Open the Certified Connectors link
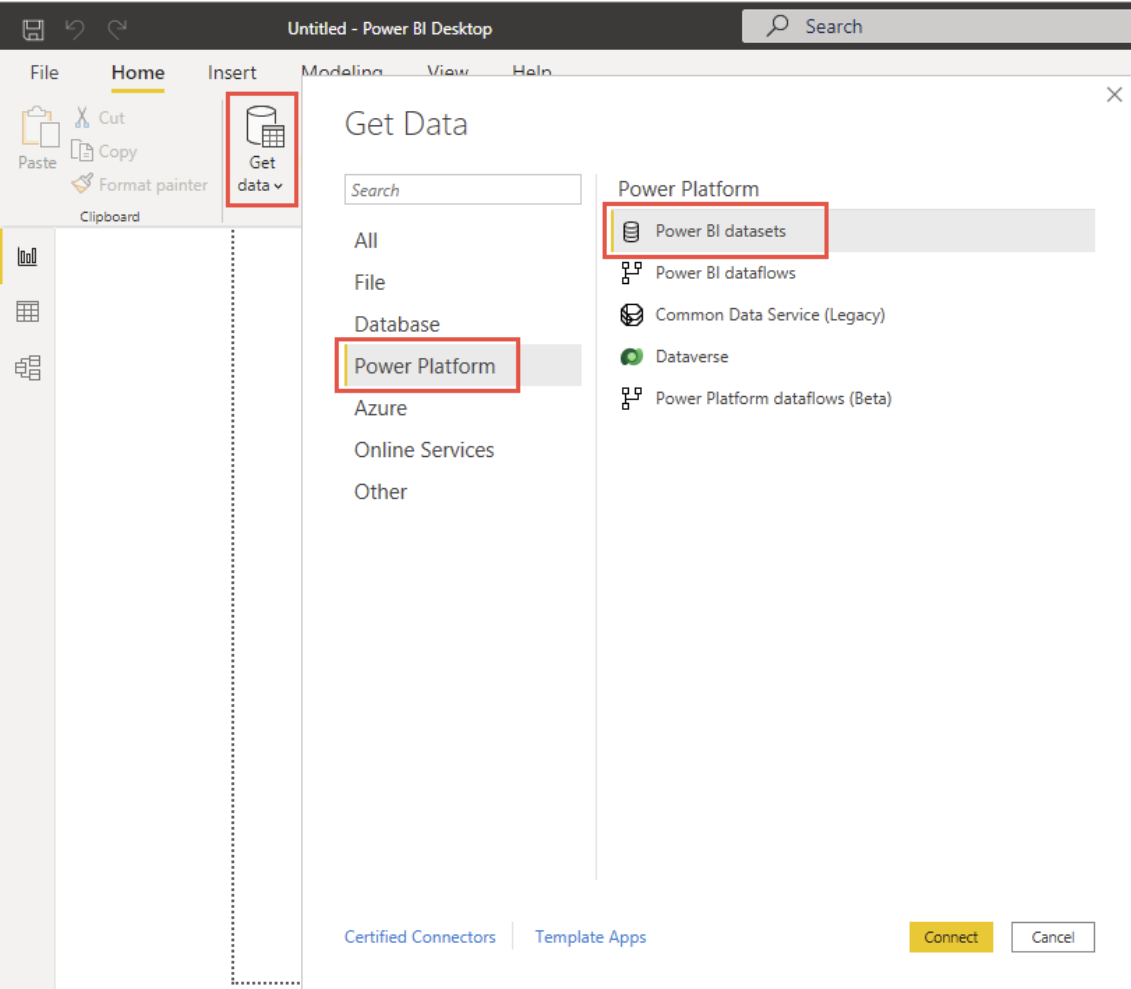1131x989 pixels. click(420, 937)
